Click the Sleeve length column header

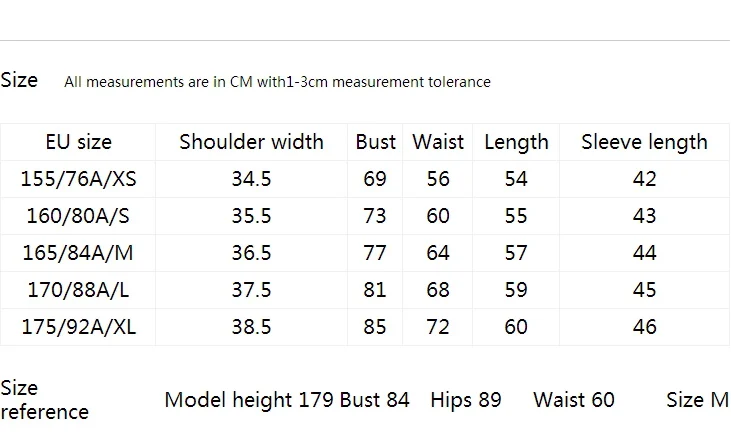[x=644, y=143]
